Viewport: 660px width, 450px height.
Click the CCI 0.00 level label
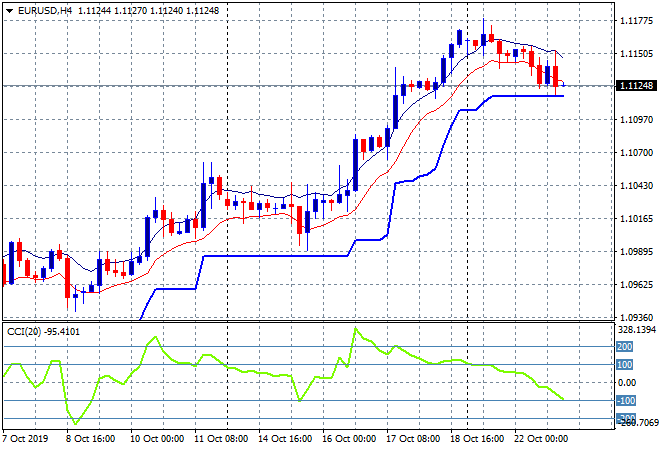[x=627, y=383]
